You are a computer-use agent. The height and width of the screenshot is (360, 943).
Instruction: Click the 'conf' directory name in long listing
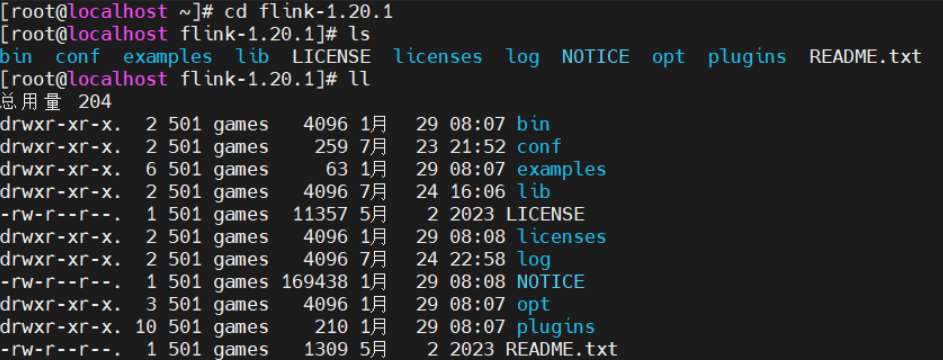click(x=539, y=147)
